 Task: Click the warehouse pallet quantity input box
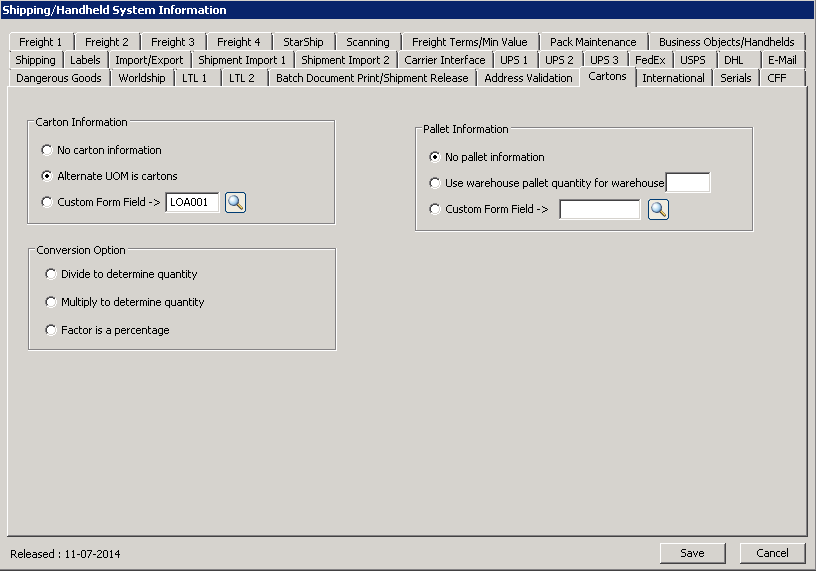[687, 183]
